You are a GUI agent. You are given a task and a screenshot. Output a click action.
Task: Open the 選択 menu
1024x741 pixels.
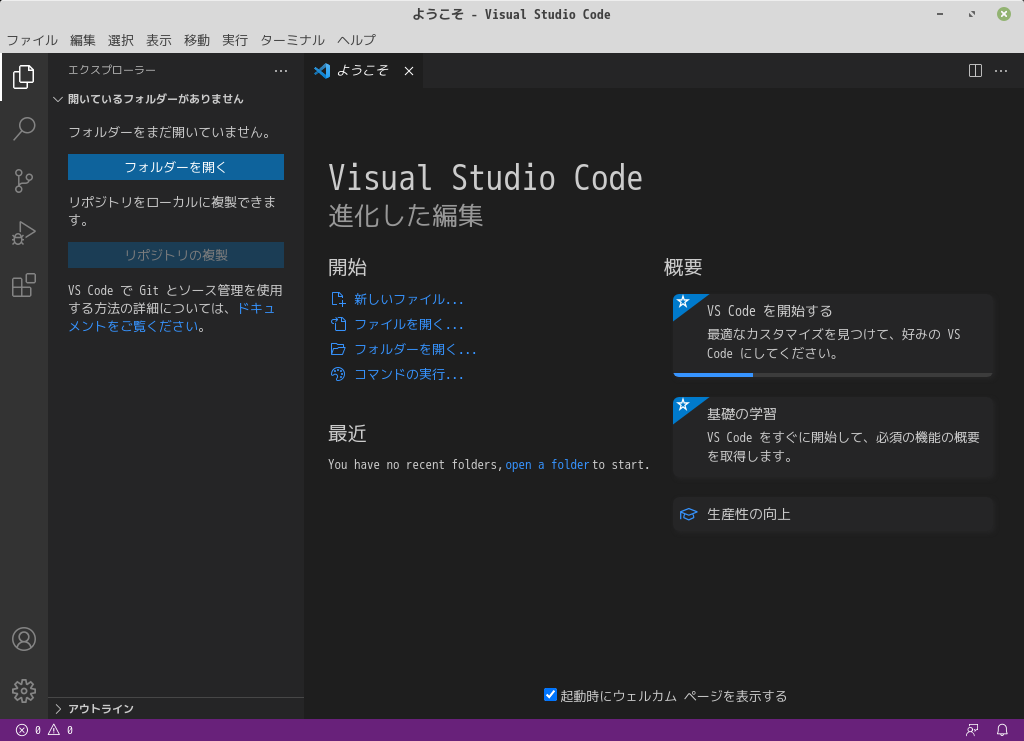point(121,40)
